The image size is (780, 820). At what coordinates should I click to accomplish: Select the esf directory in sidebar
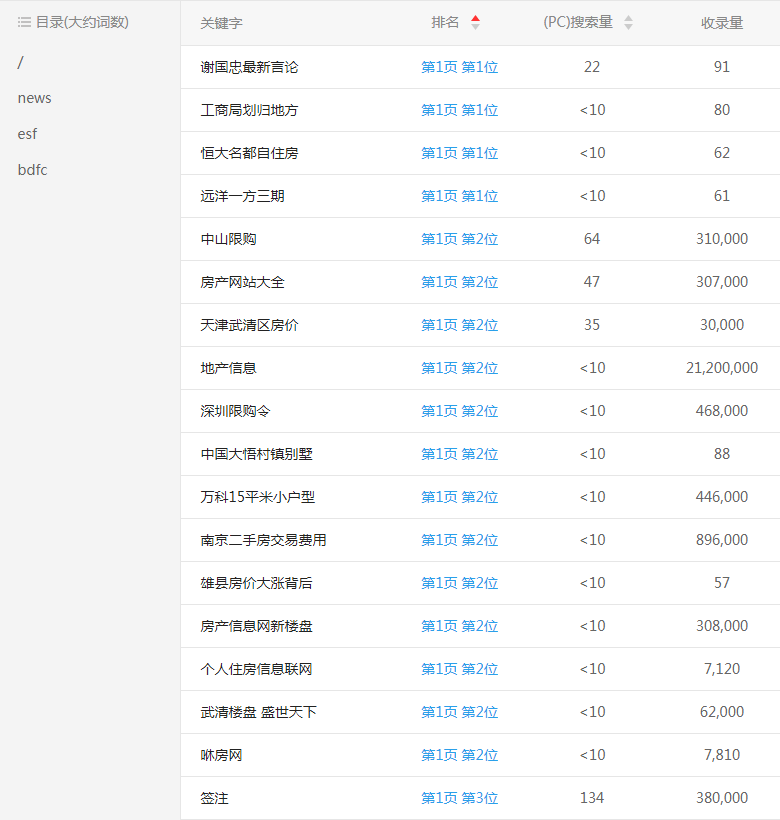point(27,134)
